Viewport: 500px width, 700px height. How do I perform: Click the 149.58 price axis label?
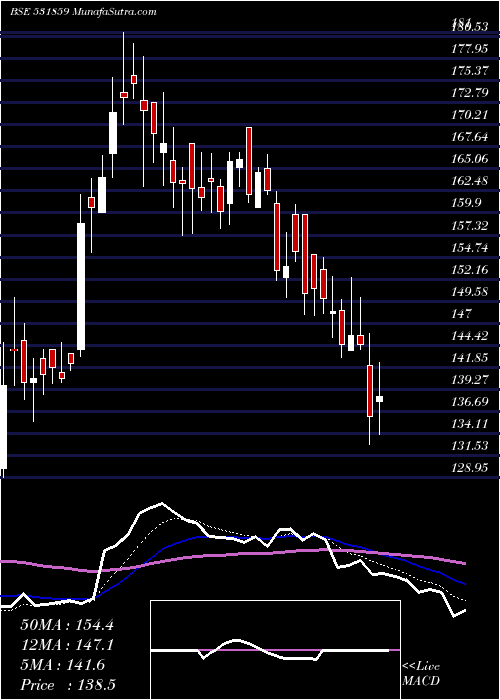coord(470,292)
